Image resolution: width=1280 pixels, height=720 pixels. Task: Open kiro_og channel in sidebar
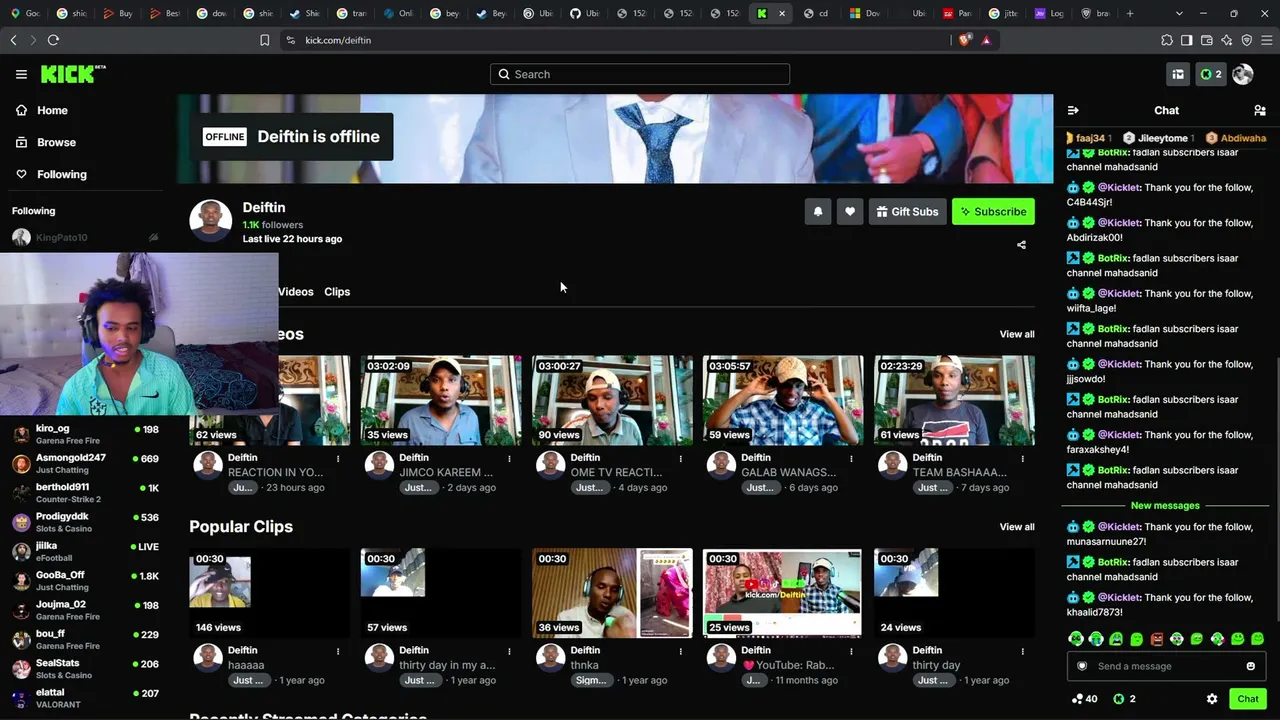(x=84, y=434)
